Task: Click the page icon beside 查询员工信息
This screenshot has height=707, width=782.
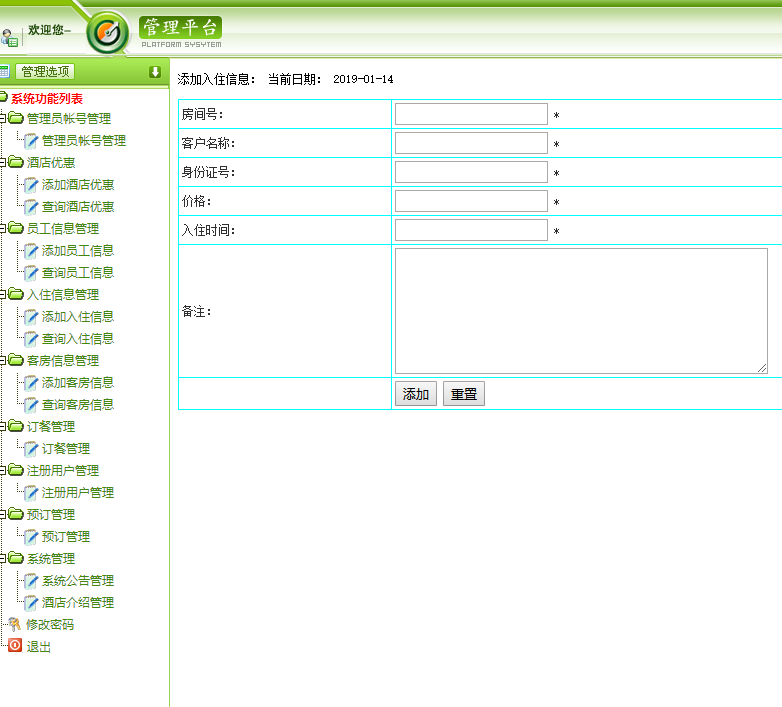Action: (x=31, y=273)
